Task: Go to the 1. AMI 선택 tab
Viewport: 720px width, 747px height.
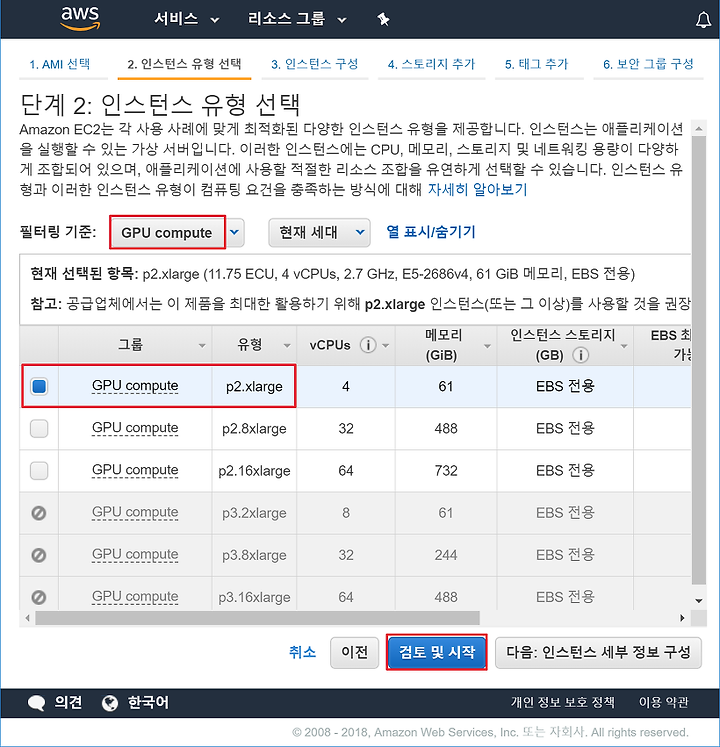Action: coord(60,64)
